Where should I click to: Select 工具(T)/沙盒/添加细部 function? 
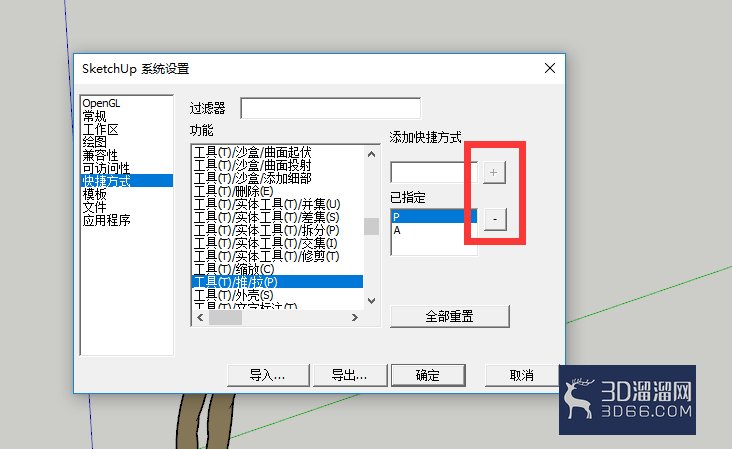point(253,178)
